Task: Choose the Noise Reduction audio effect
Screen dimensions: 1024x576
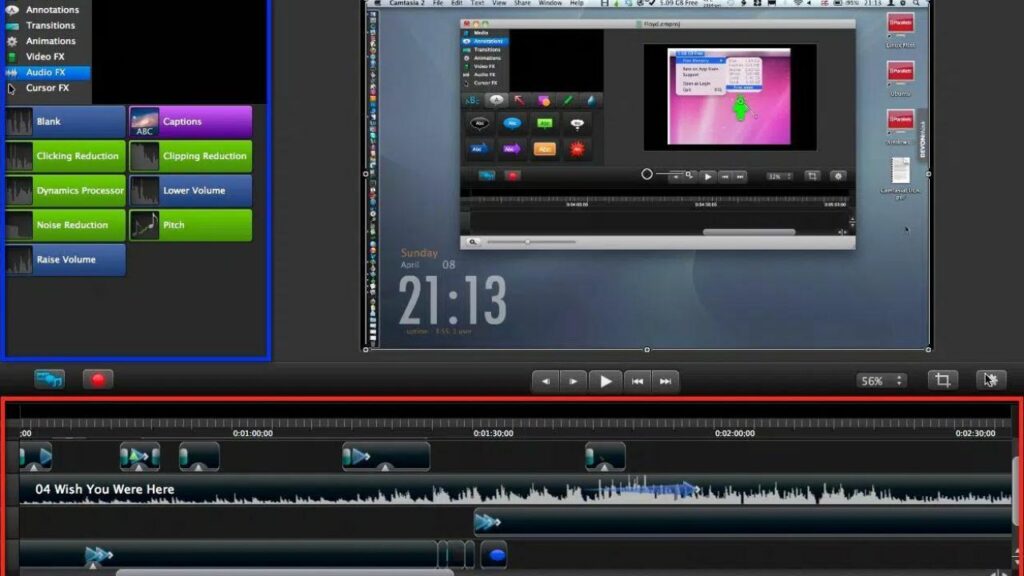Action: point(66,225)
